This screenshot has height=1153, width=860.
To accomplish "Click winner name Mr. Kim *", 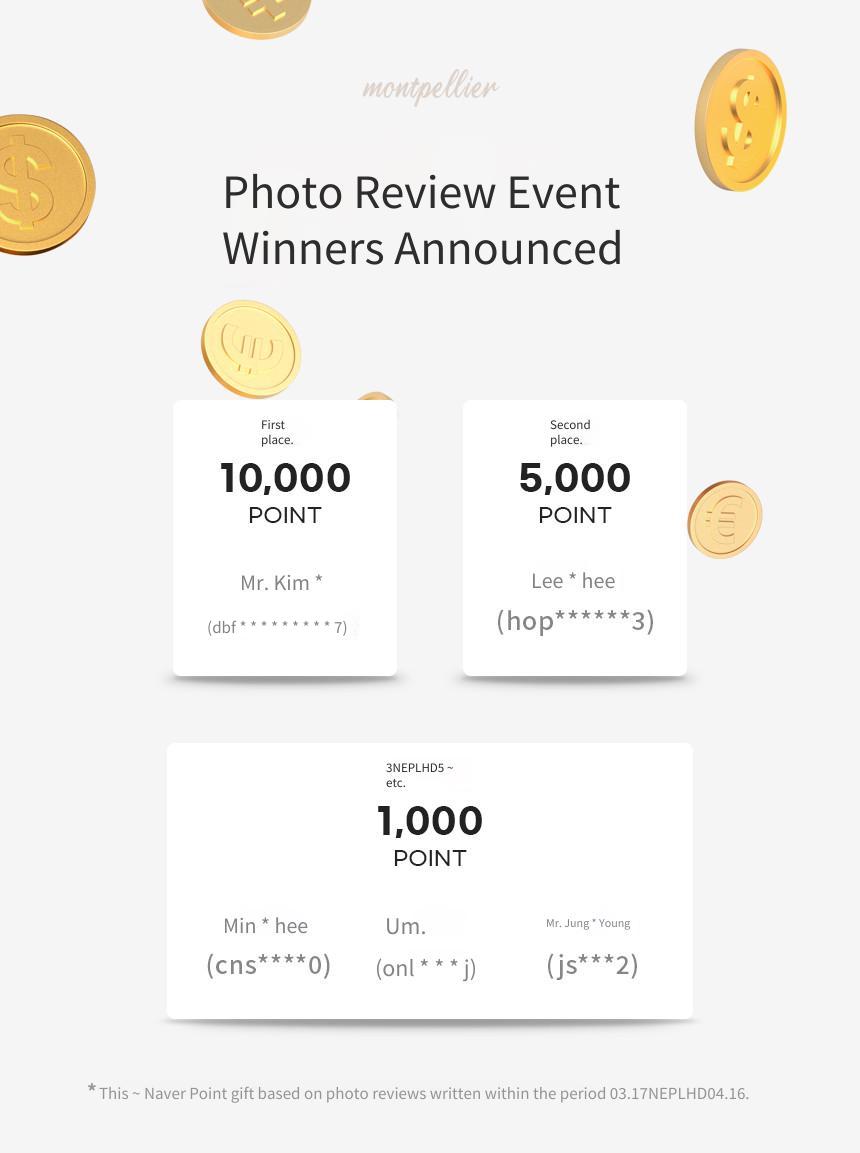I will pyautogui.click(x=282, y=582).
